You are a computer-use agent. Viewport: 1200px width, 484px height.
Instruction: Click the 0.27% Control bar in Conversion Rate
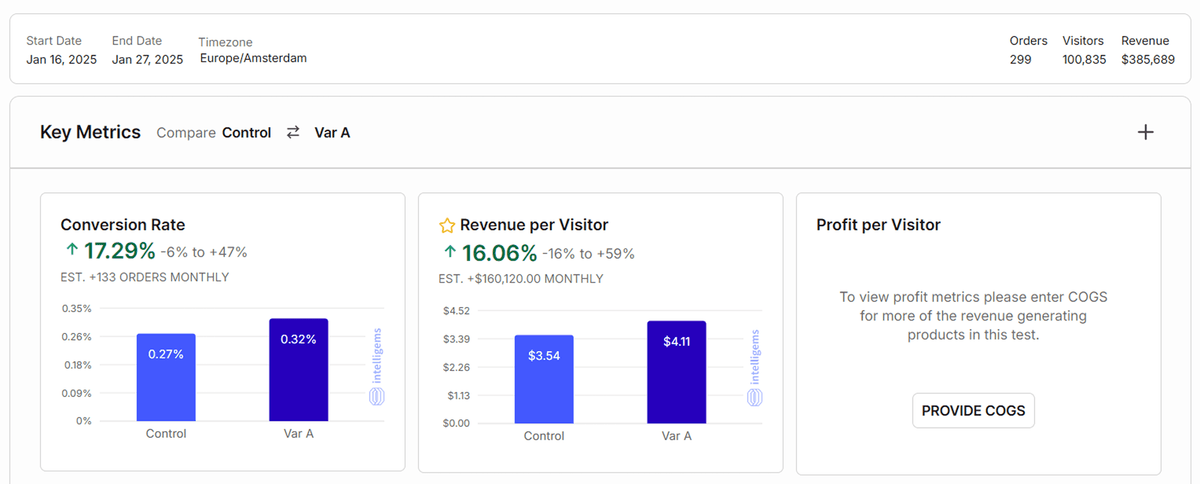tap(166, 377)
